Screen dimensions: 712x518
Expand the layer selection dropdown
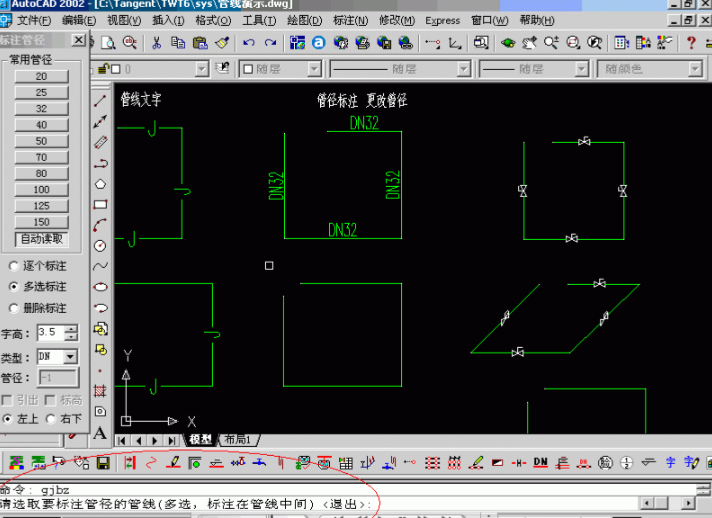click(202, 69)
